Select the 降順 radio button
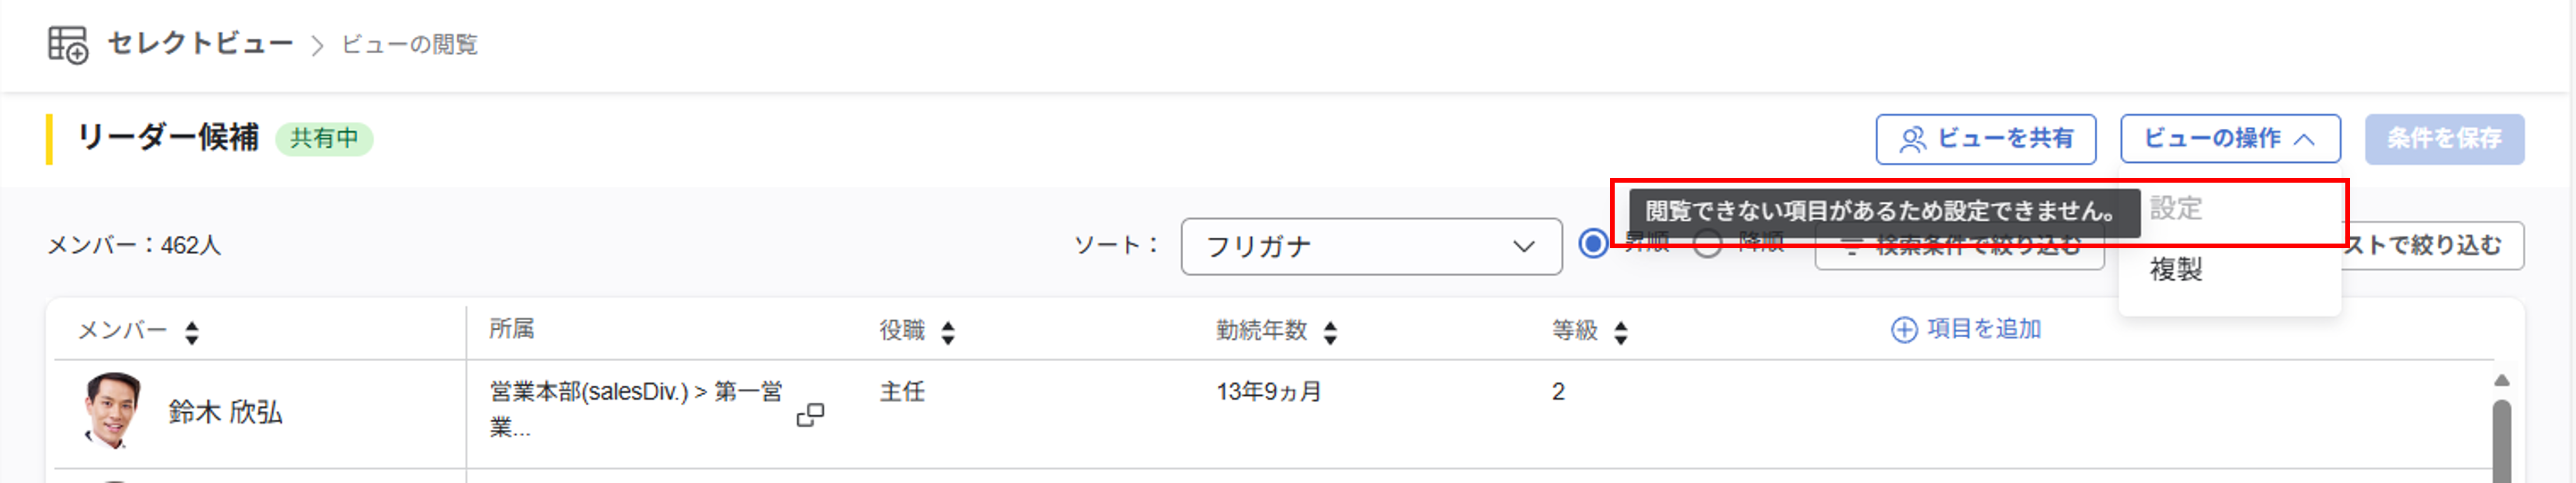 tap(1707, 243)
